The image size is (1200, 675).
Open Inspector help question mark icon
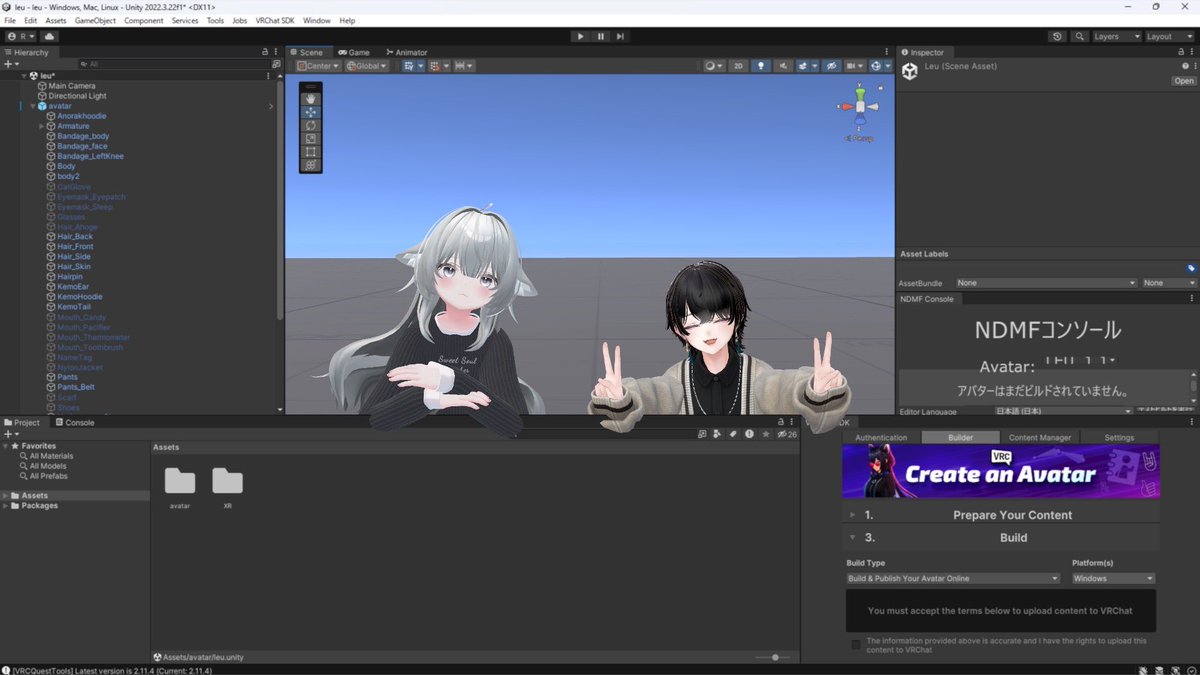(1185, 66)
